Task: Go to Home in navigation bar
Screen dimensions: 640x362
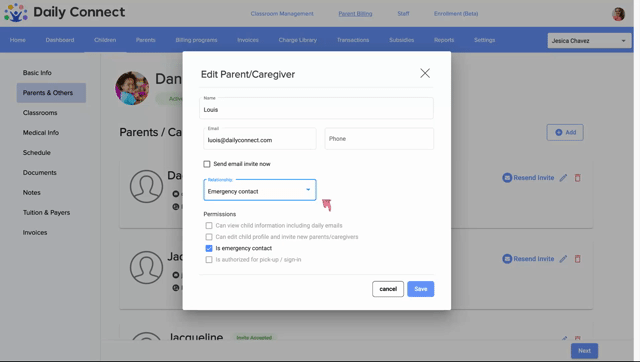Action: (18, 40)
